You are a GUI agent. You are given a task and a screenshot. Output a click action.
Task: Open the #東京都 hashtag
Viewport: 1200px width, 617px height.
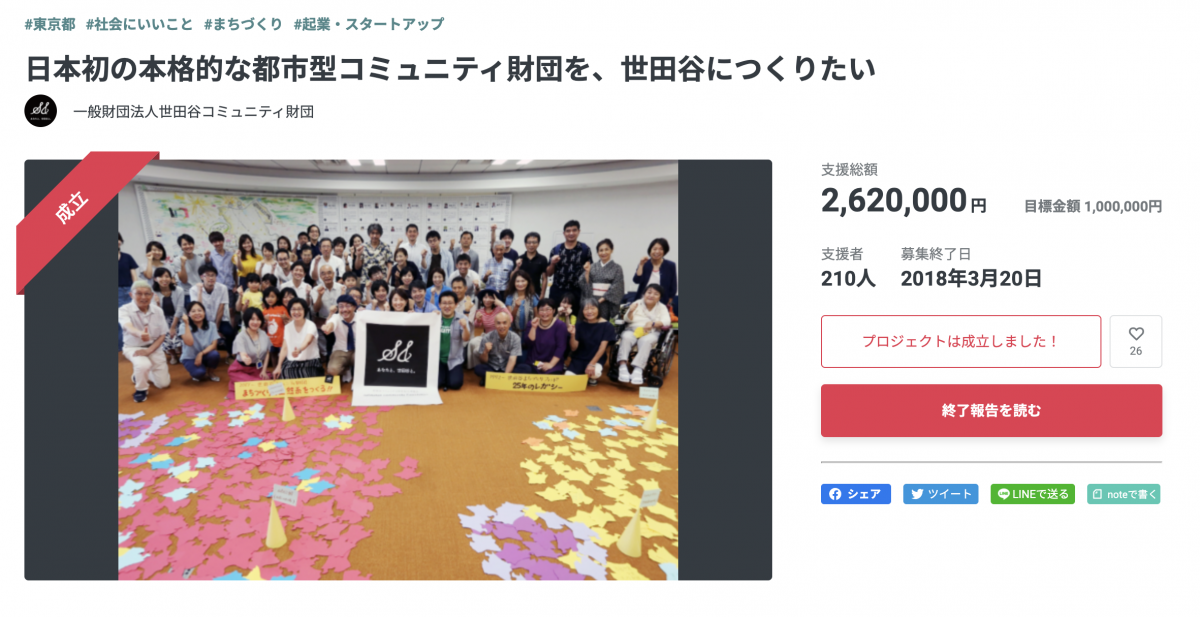pos(50,24)
